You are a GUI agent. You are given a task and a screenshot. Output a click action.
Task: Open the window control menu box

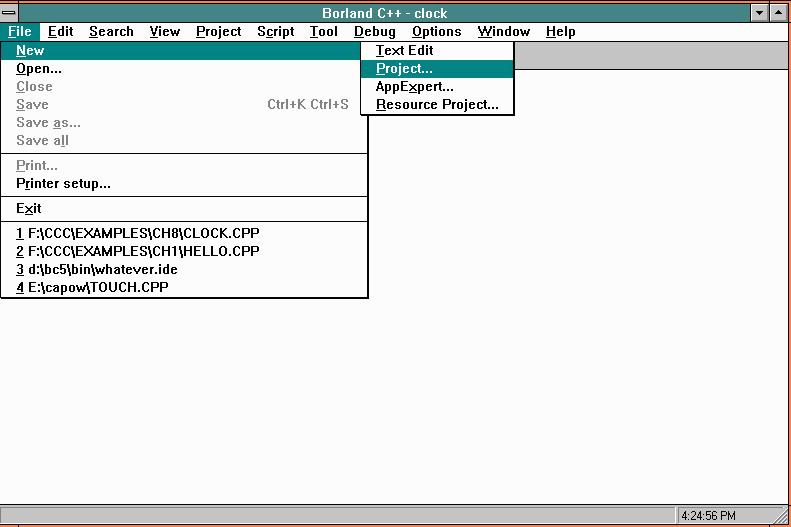[9, 13]
